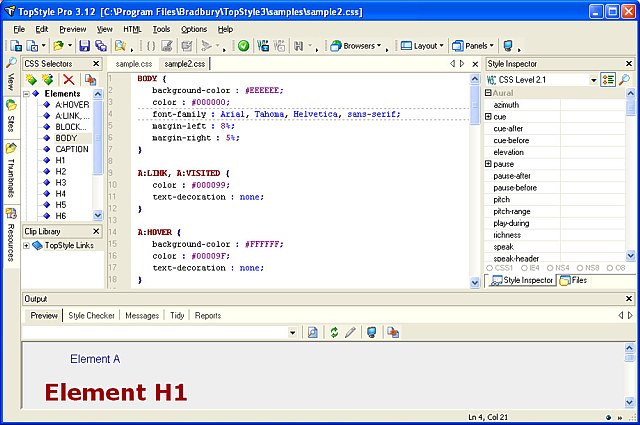This screenshot has width=640, height=425.
Task: Open the File menu
Action: (19, 29)
